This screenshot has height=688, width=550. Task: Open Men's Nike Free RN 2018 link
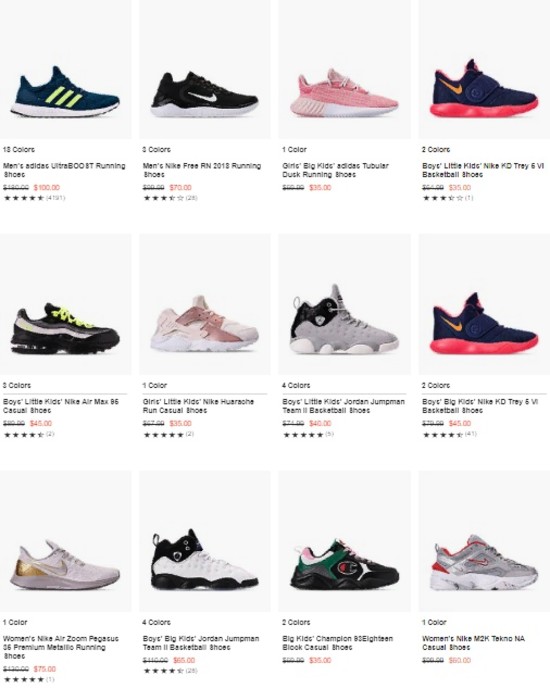pyautogui.click(x=202, y=170)
